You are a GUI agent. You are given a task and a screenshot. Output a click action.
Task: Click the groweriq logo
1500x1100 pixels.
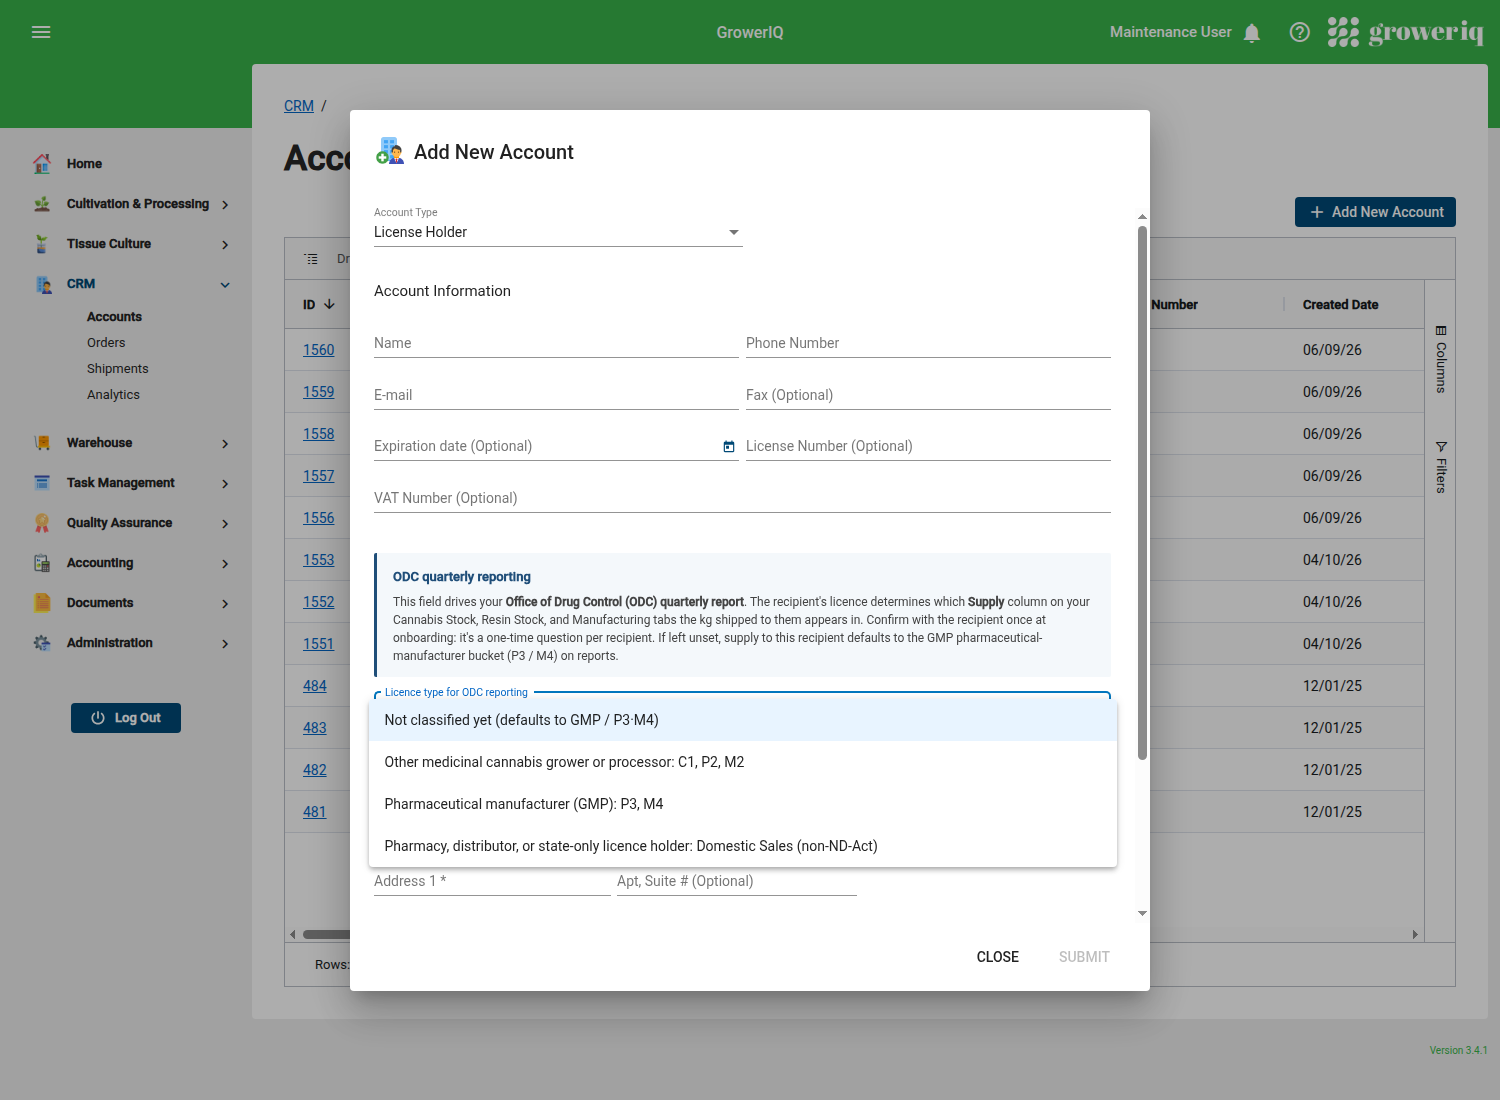coord(1405,32)
